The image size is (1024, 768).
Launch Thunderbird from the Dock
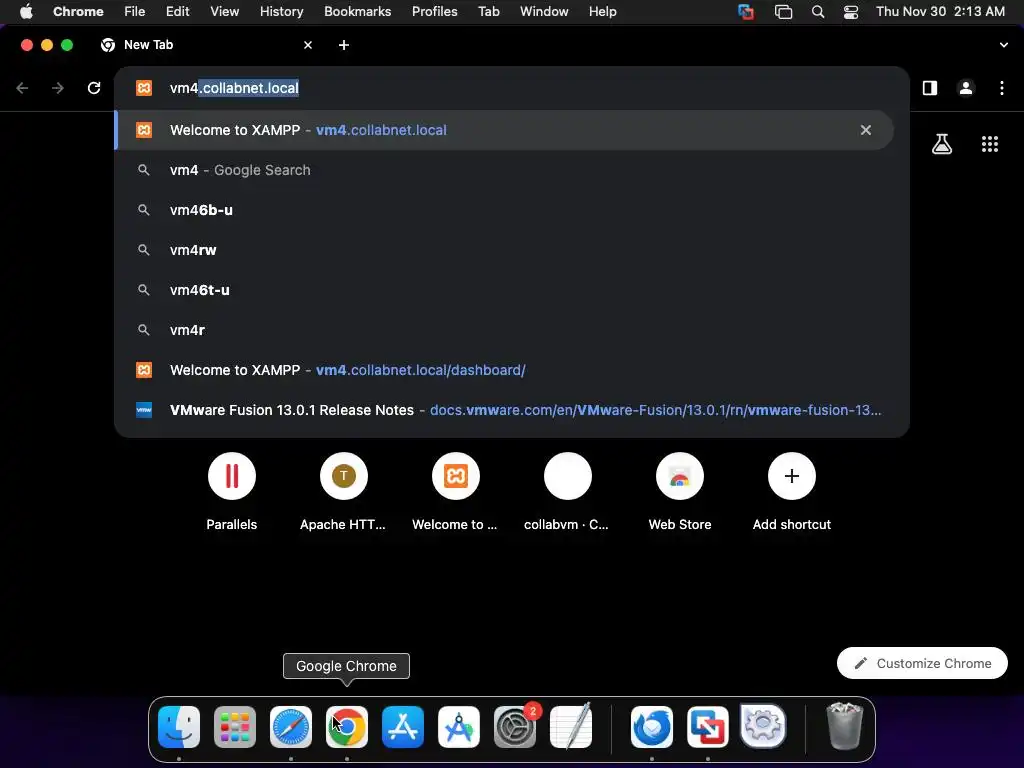tap(652, 726)
